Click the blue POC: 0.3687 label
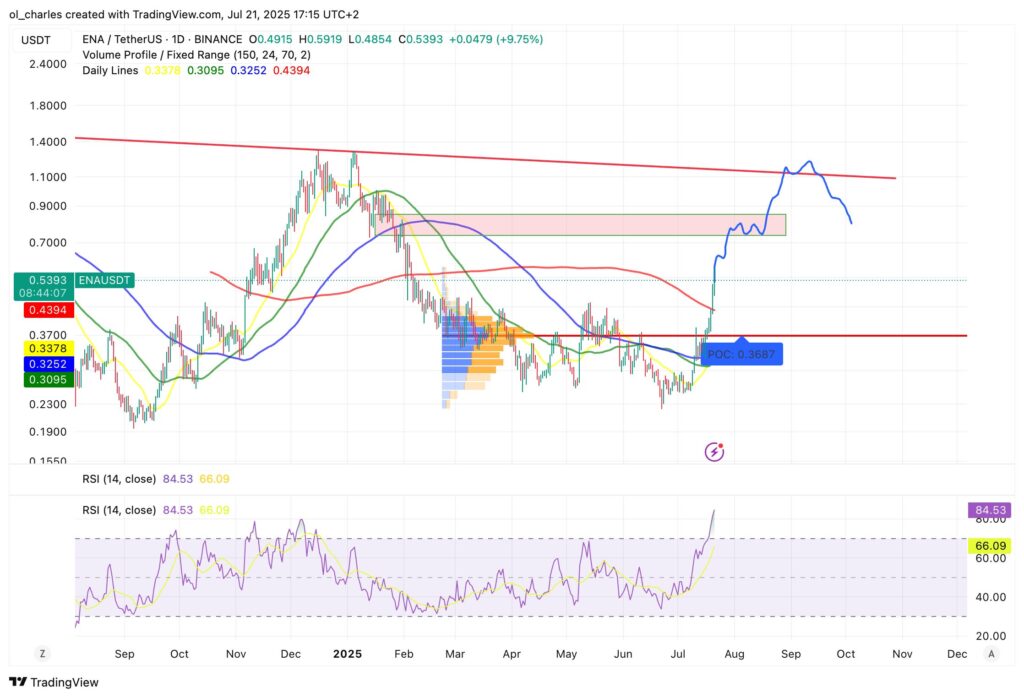 [739, 354]
